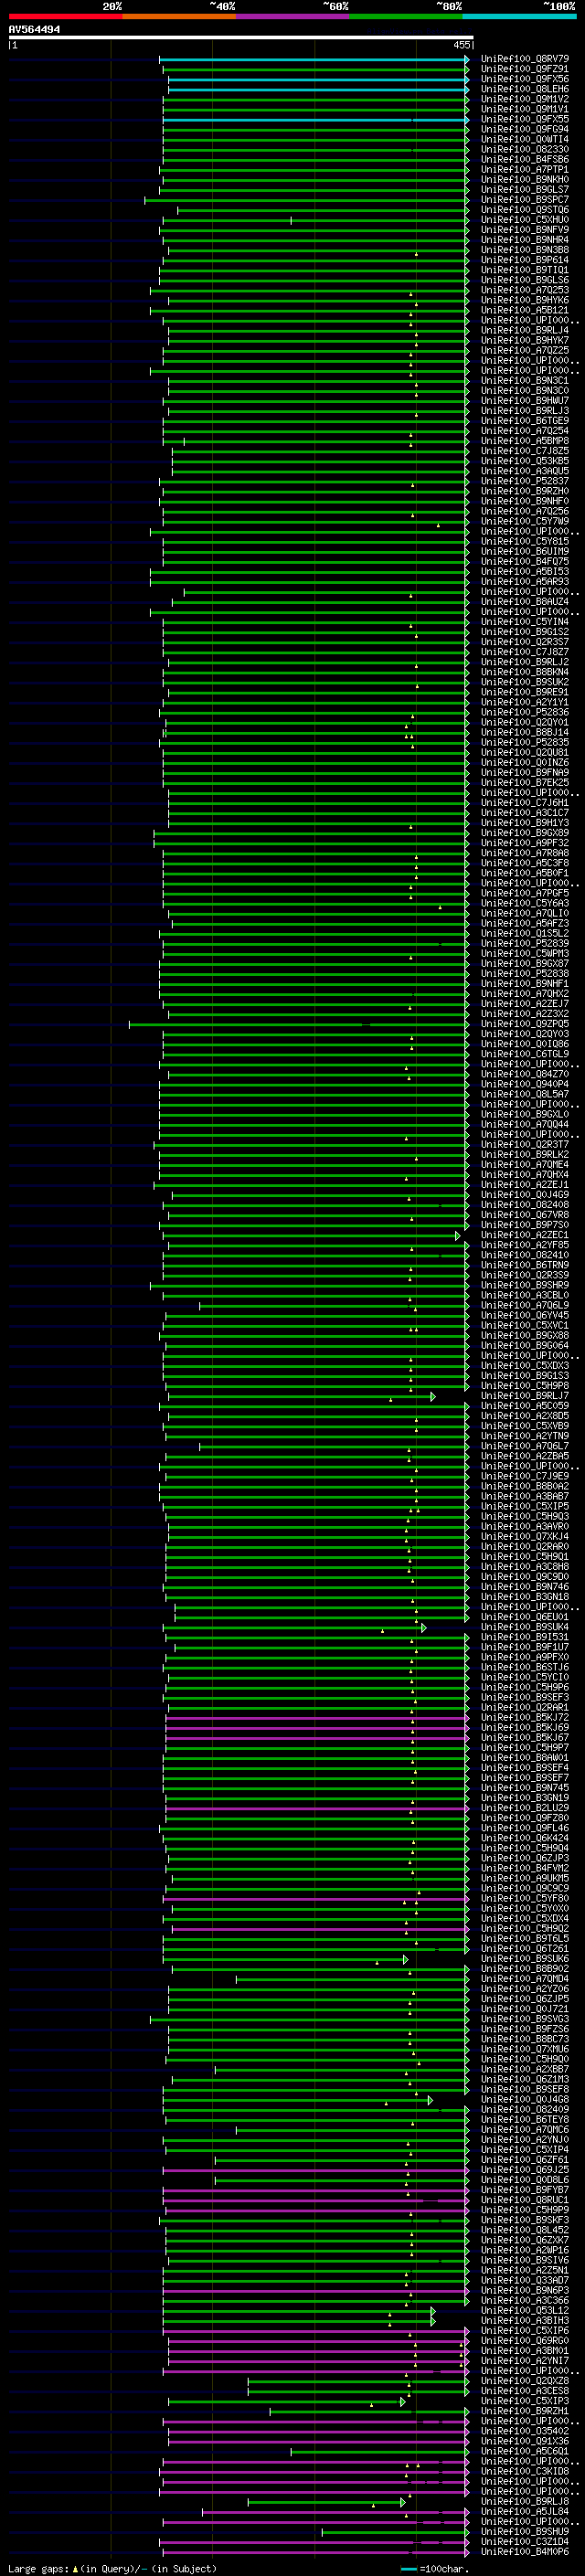Viewport: 585px width, 2576px height.
Task: Select the label UniRef100_A5C059
Action: (x=524, y=1406)
